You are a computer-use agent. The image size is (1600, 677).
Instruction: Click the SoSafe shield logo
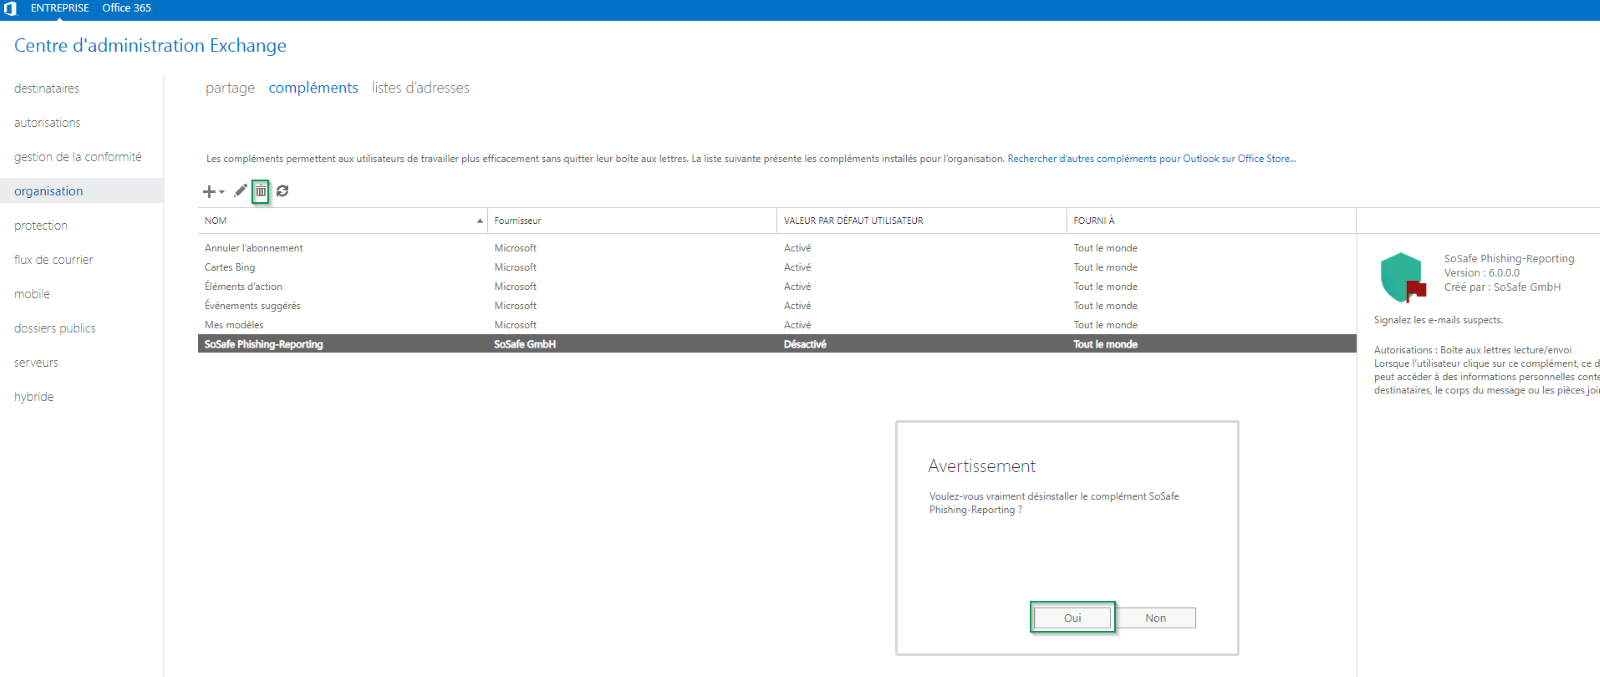1401,277
